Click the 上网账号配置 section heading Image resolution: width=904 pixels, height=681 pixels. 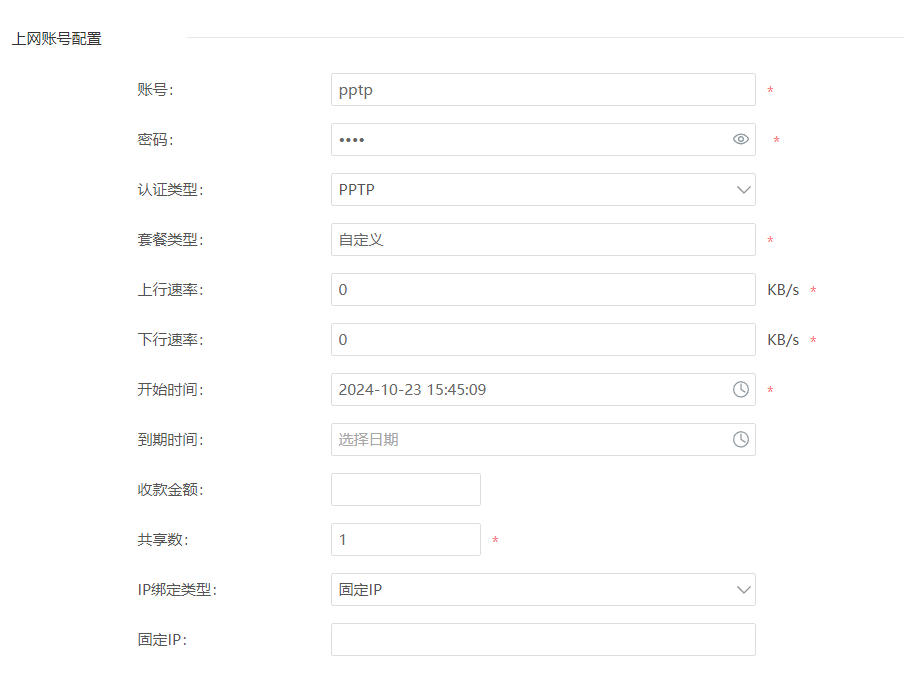pyautogui.click(x=56, y=39)
